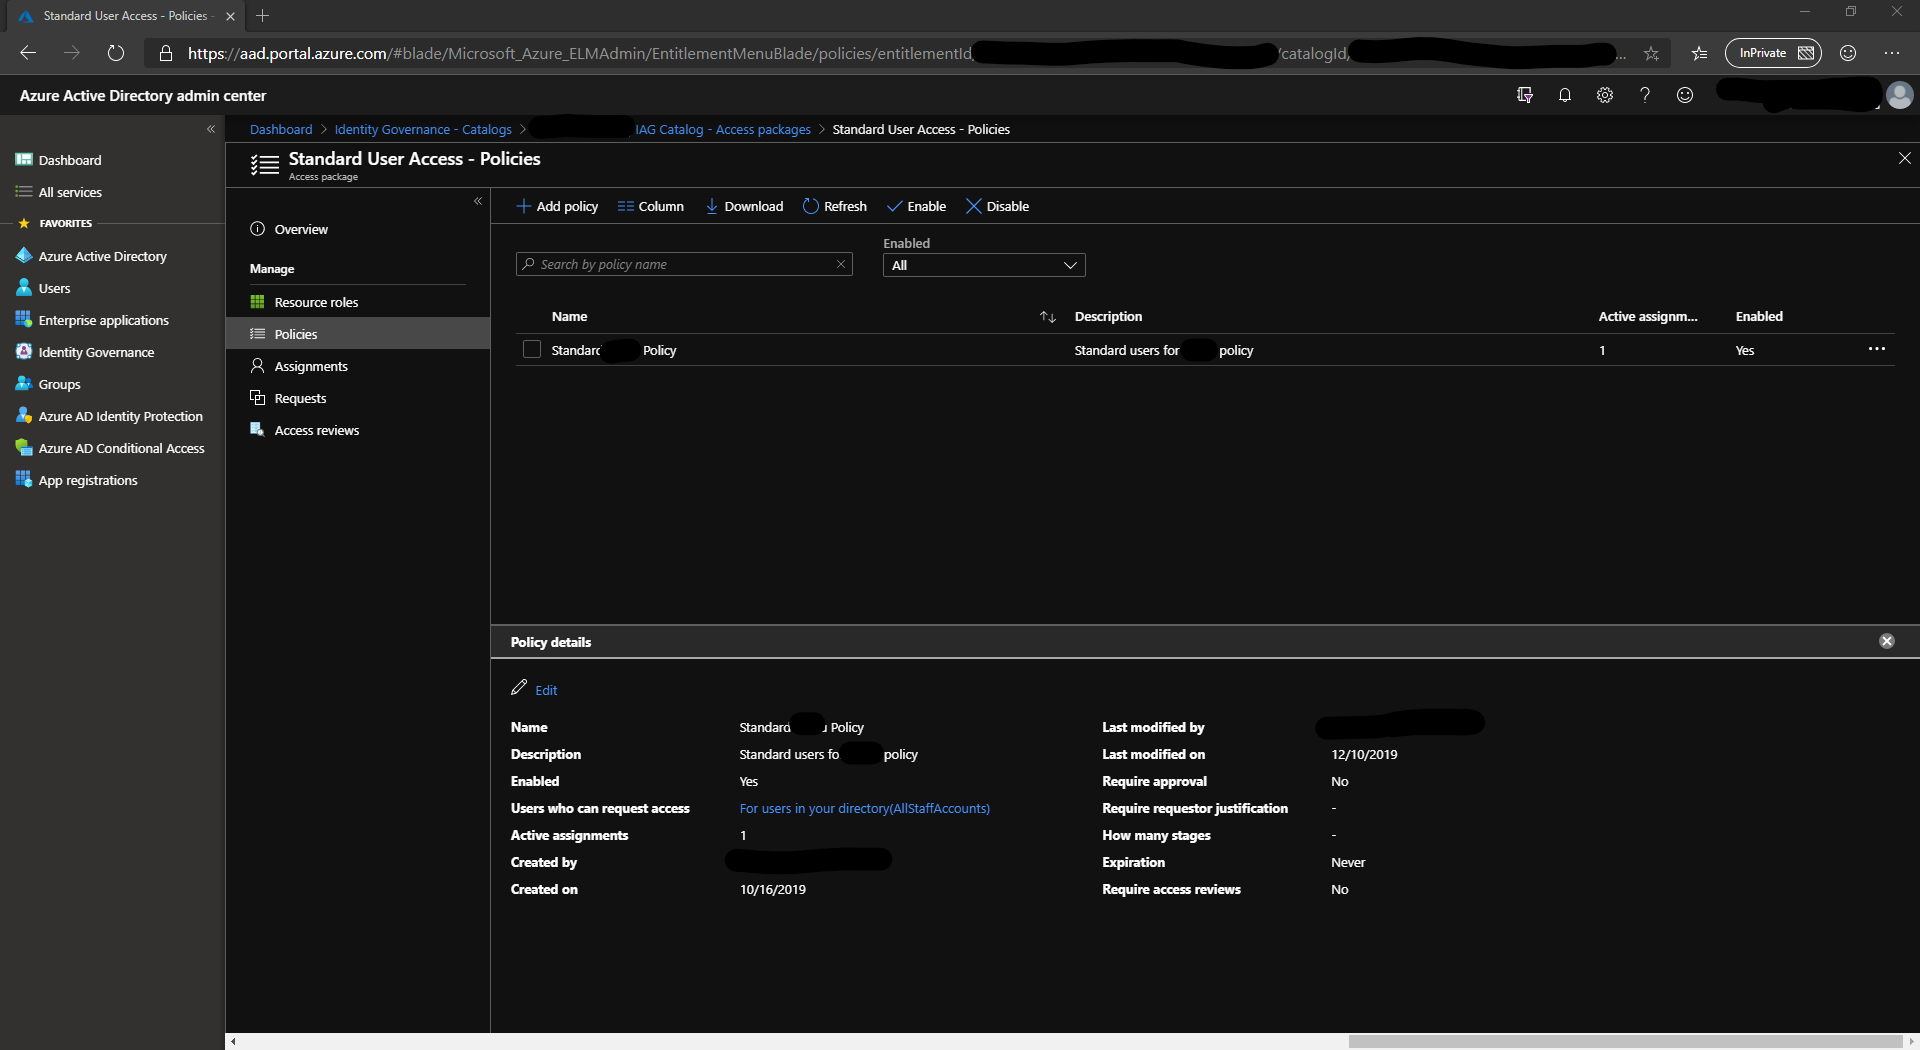Image resolution: width=1920 pixels, height=1050 pixels.
Task: Open the Column options
Action: pyautogui.click(x=651, y=206)
